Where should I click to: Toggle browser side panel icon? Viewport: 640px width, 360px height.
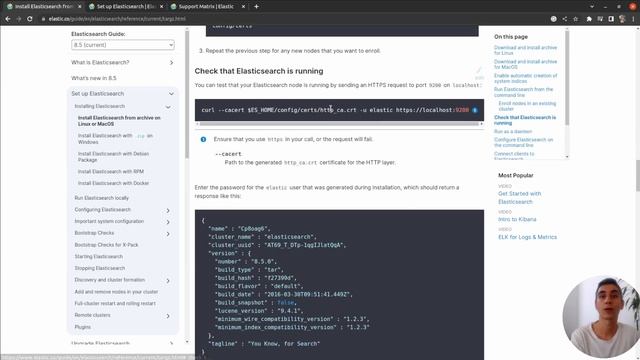[611, 19]
